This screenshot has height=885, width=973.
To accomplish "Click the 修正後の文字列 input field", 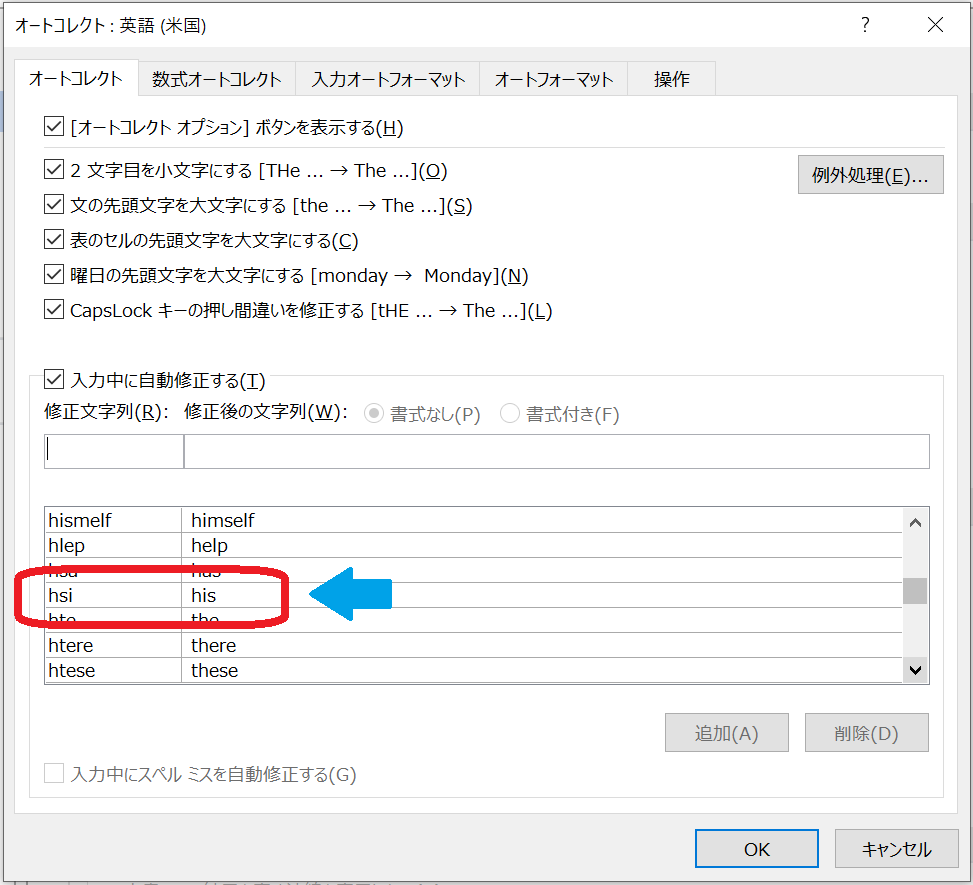I will [x=557, y=451].
